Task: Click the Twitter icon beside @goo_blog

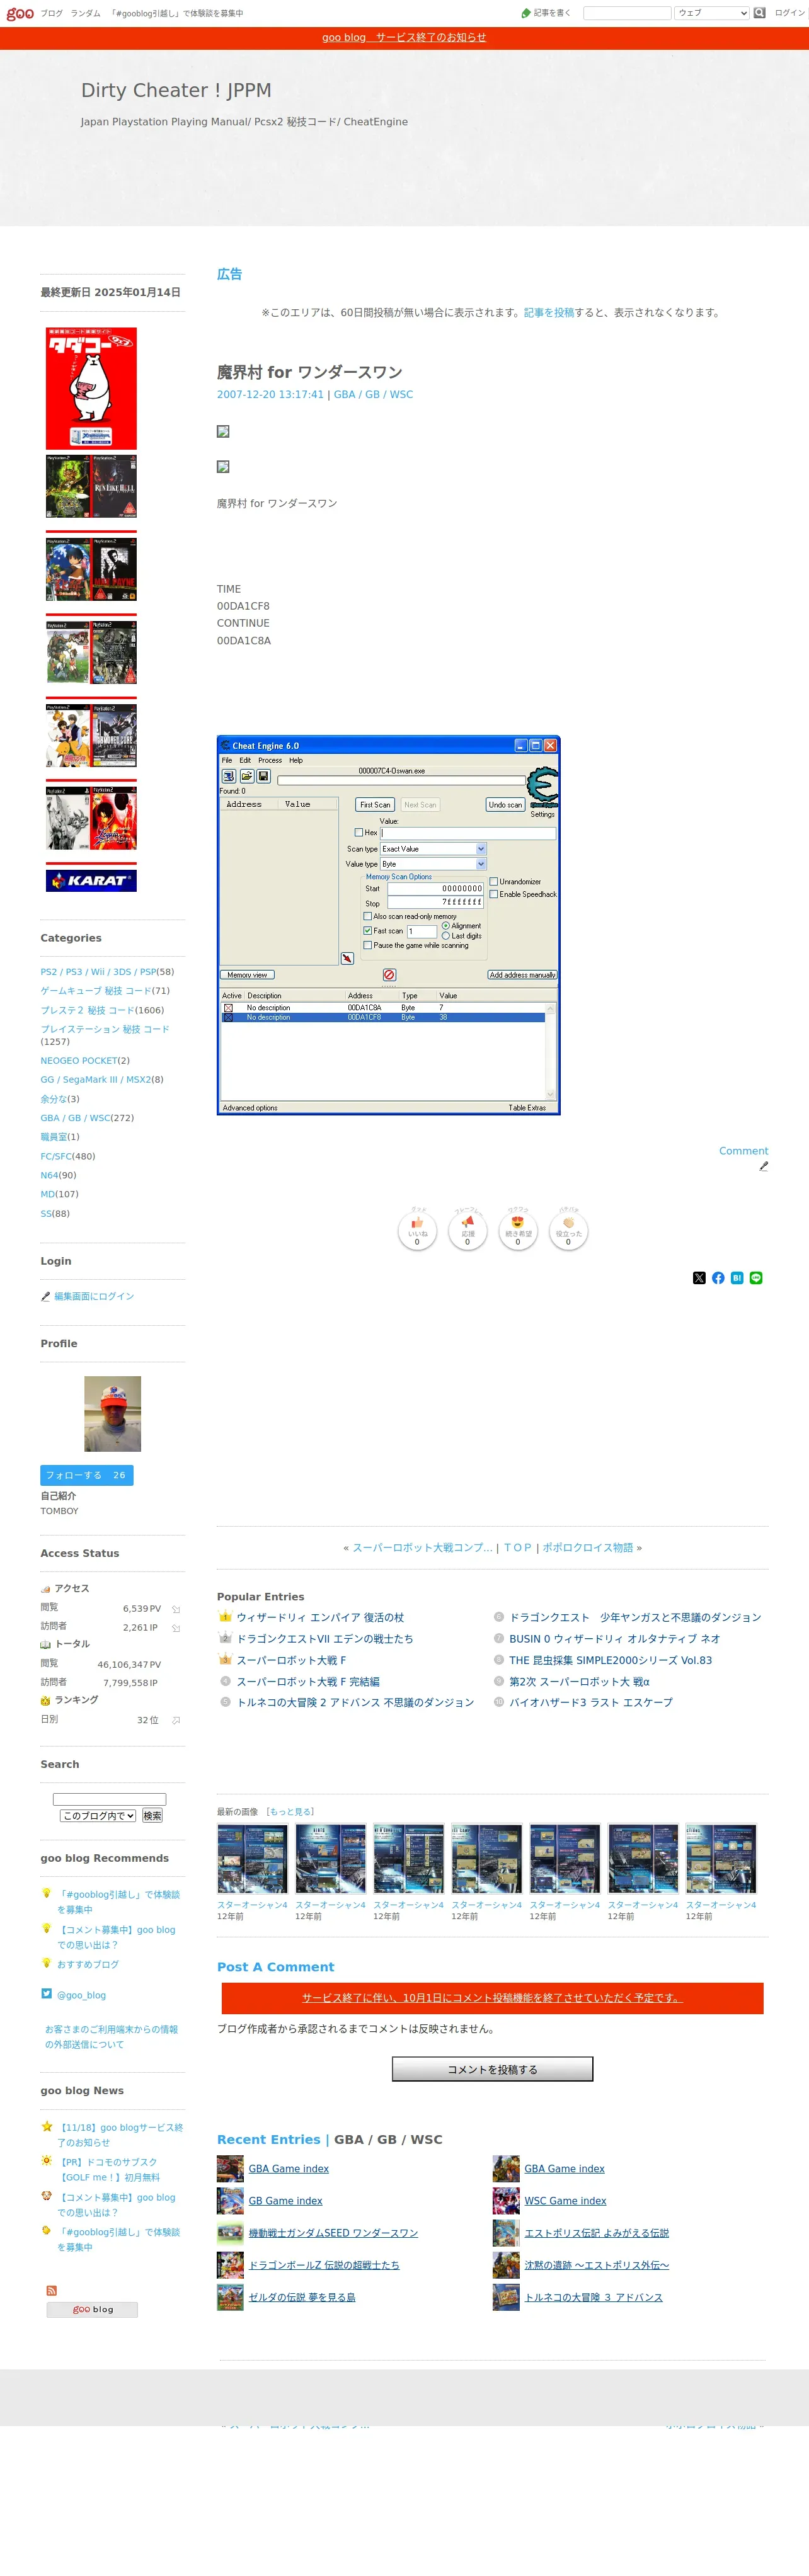Action: (x=46, y=1993)
